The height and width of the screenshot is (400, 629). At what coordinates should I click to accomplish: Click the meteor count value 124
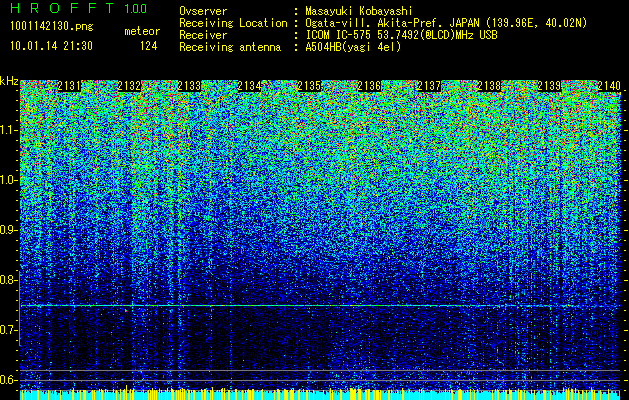(148, 46)
